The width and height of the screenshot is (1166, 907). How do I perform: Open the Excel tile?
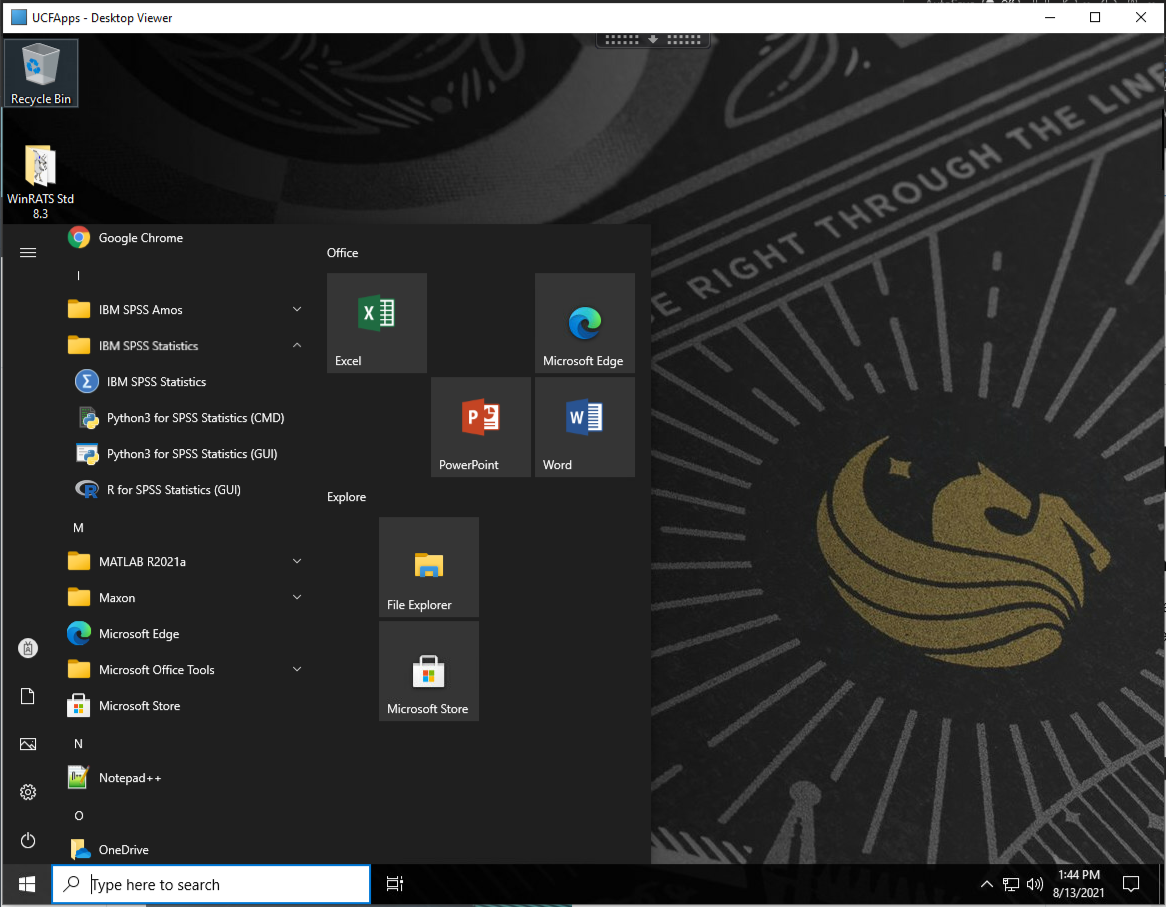click(x=377, y=323)
